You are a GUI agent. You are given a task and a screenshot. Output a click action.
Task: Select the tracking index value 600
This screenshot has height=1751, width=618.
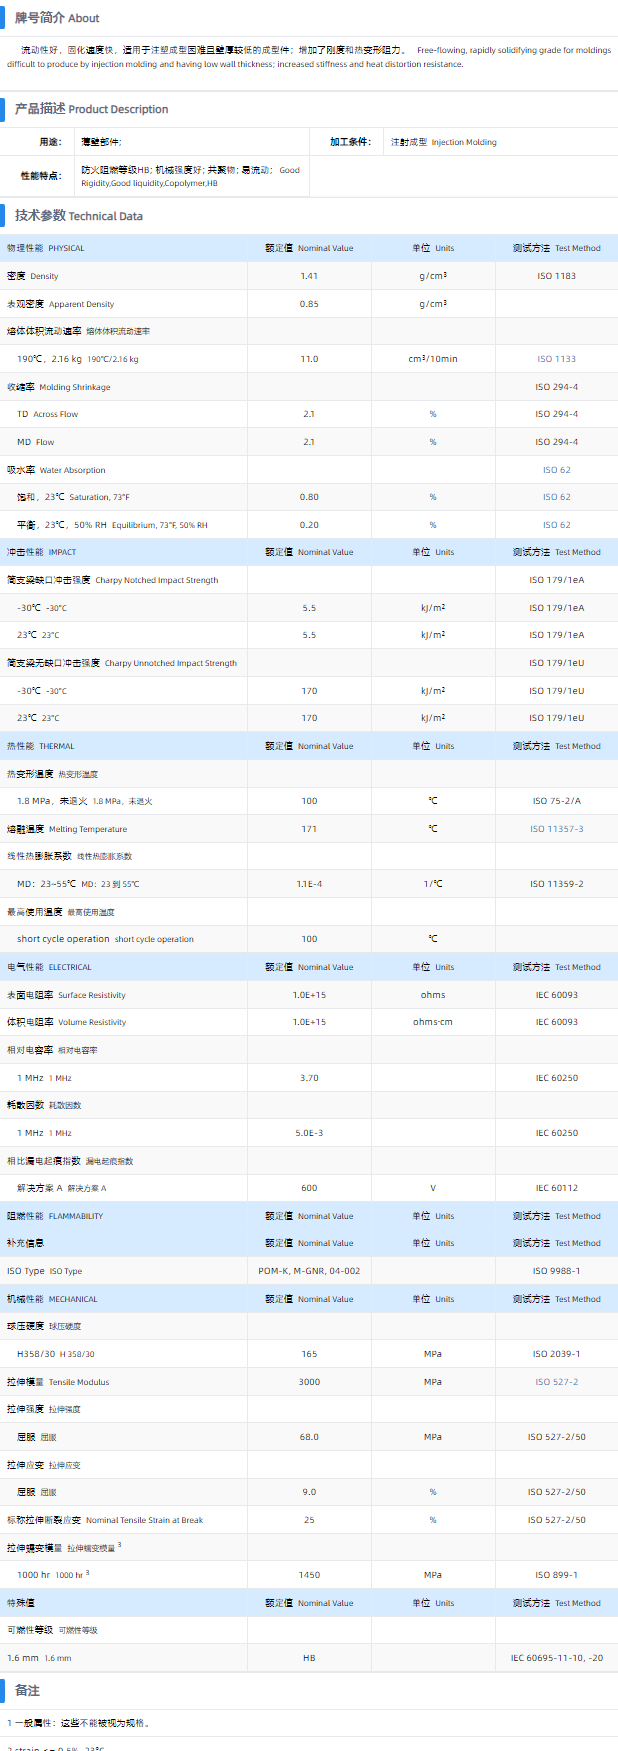tap(309, 1188)
